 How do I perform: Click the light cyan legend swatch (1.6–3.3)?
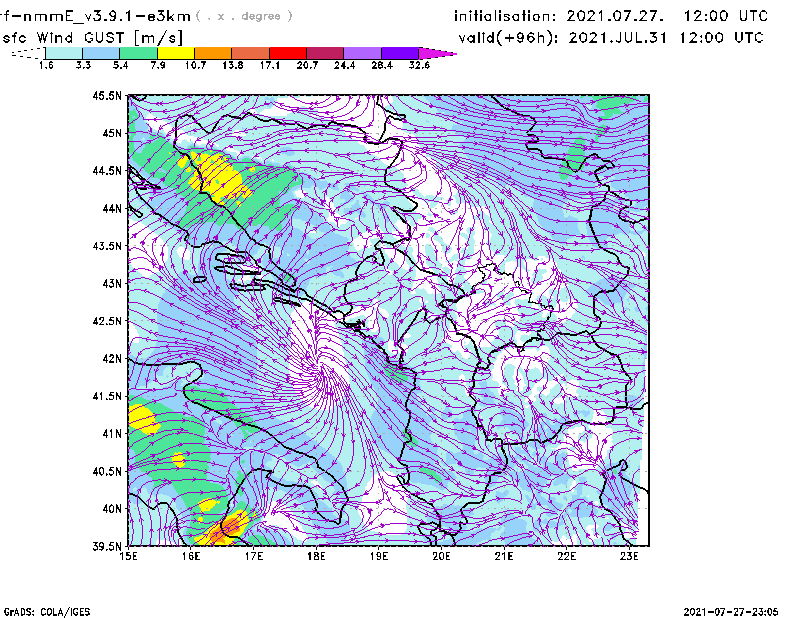(64, 53)
